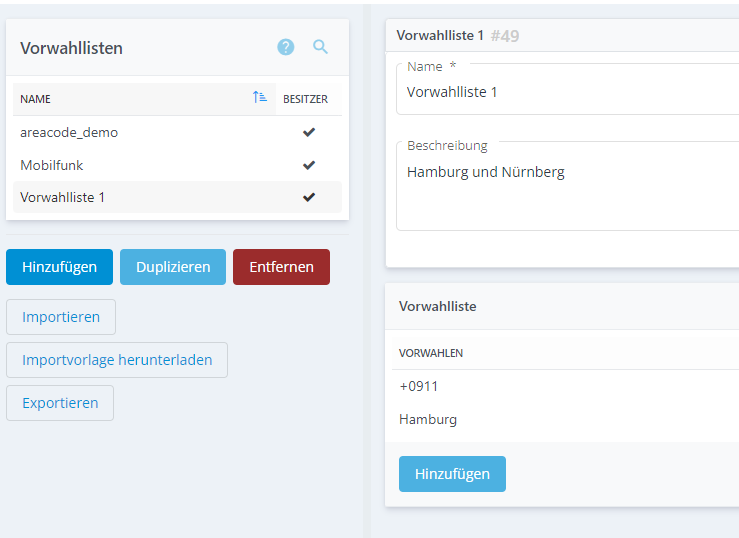Click the help question mark icon
The width and height of the screenshot is (739, 538).
pos(286,47)
